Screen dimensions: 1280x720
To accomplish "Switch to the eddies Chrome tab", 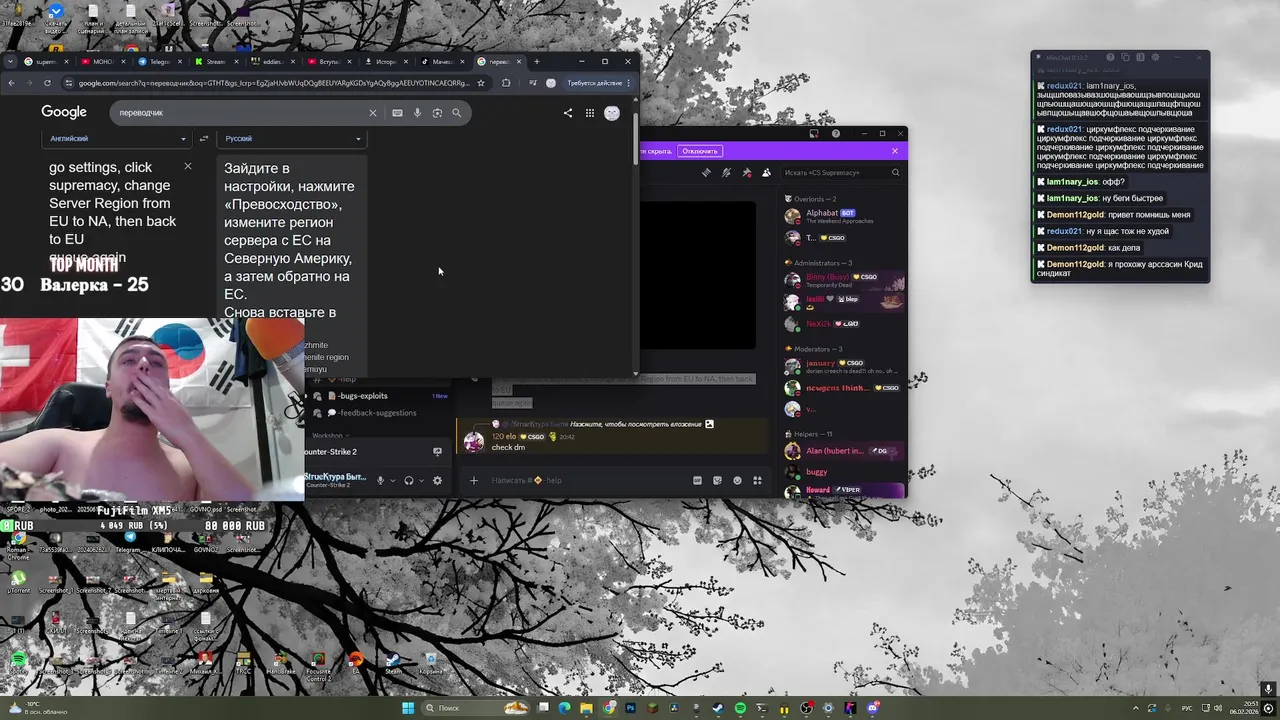I will click(271, 62).
